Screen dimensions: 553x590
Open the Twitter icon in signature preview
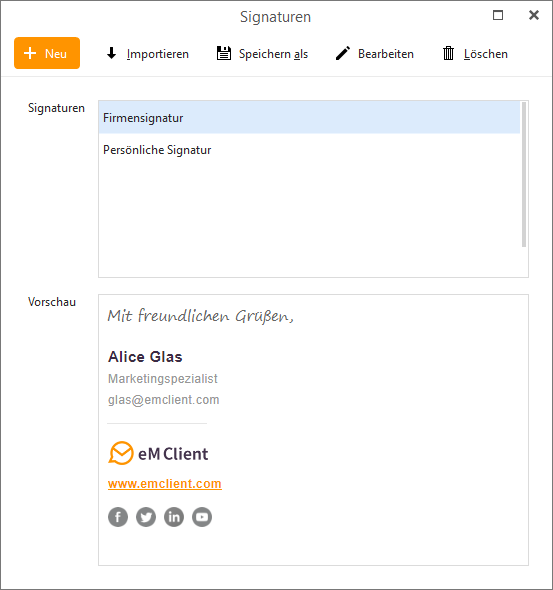tap(146, 517)
